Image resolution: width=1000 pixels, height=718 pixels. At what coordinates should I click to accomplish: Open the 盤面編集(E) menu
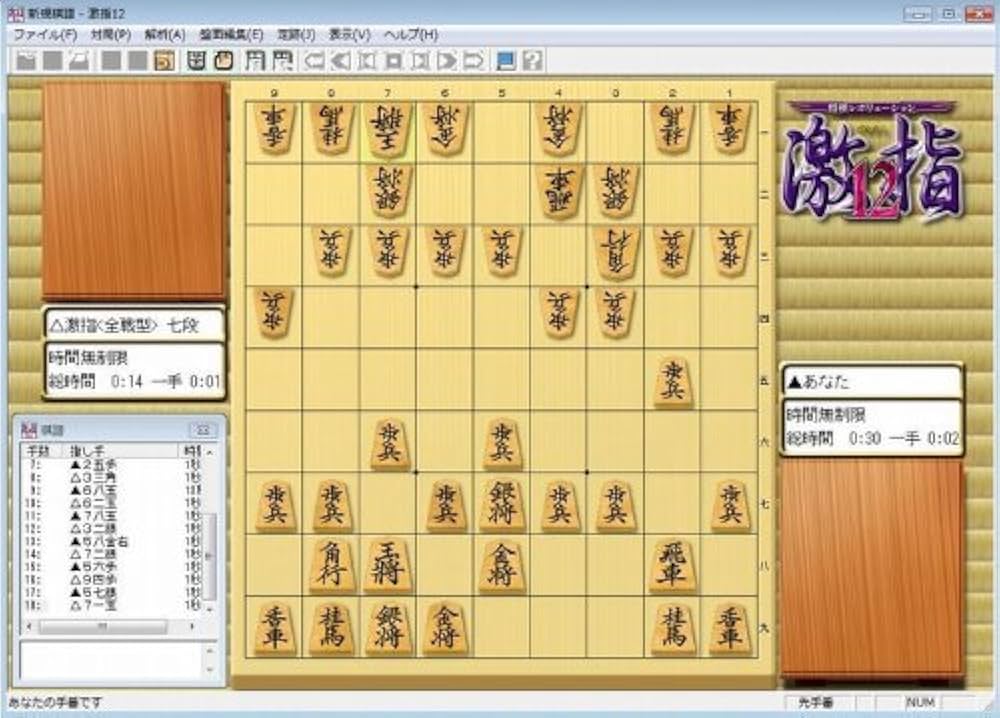[231, 34]
